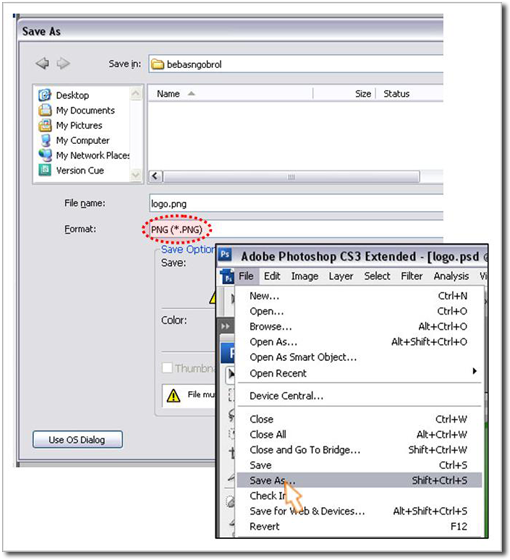
Task: Click the Ps document icon beside File menu
Action: (x=227, y=277)
